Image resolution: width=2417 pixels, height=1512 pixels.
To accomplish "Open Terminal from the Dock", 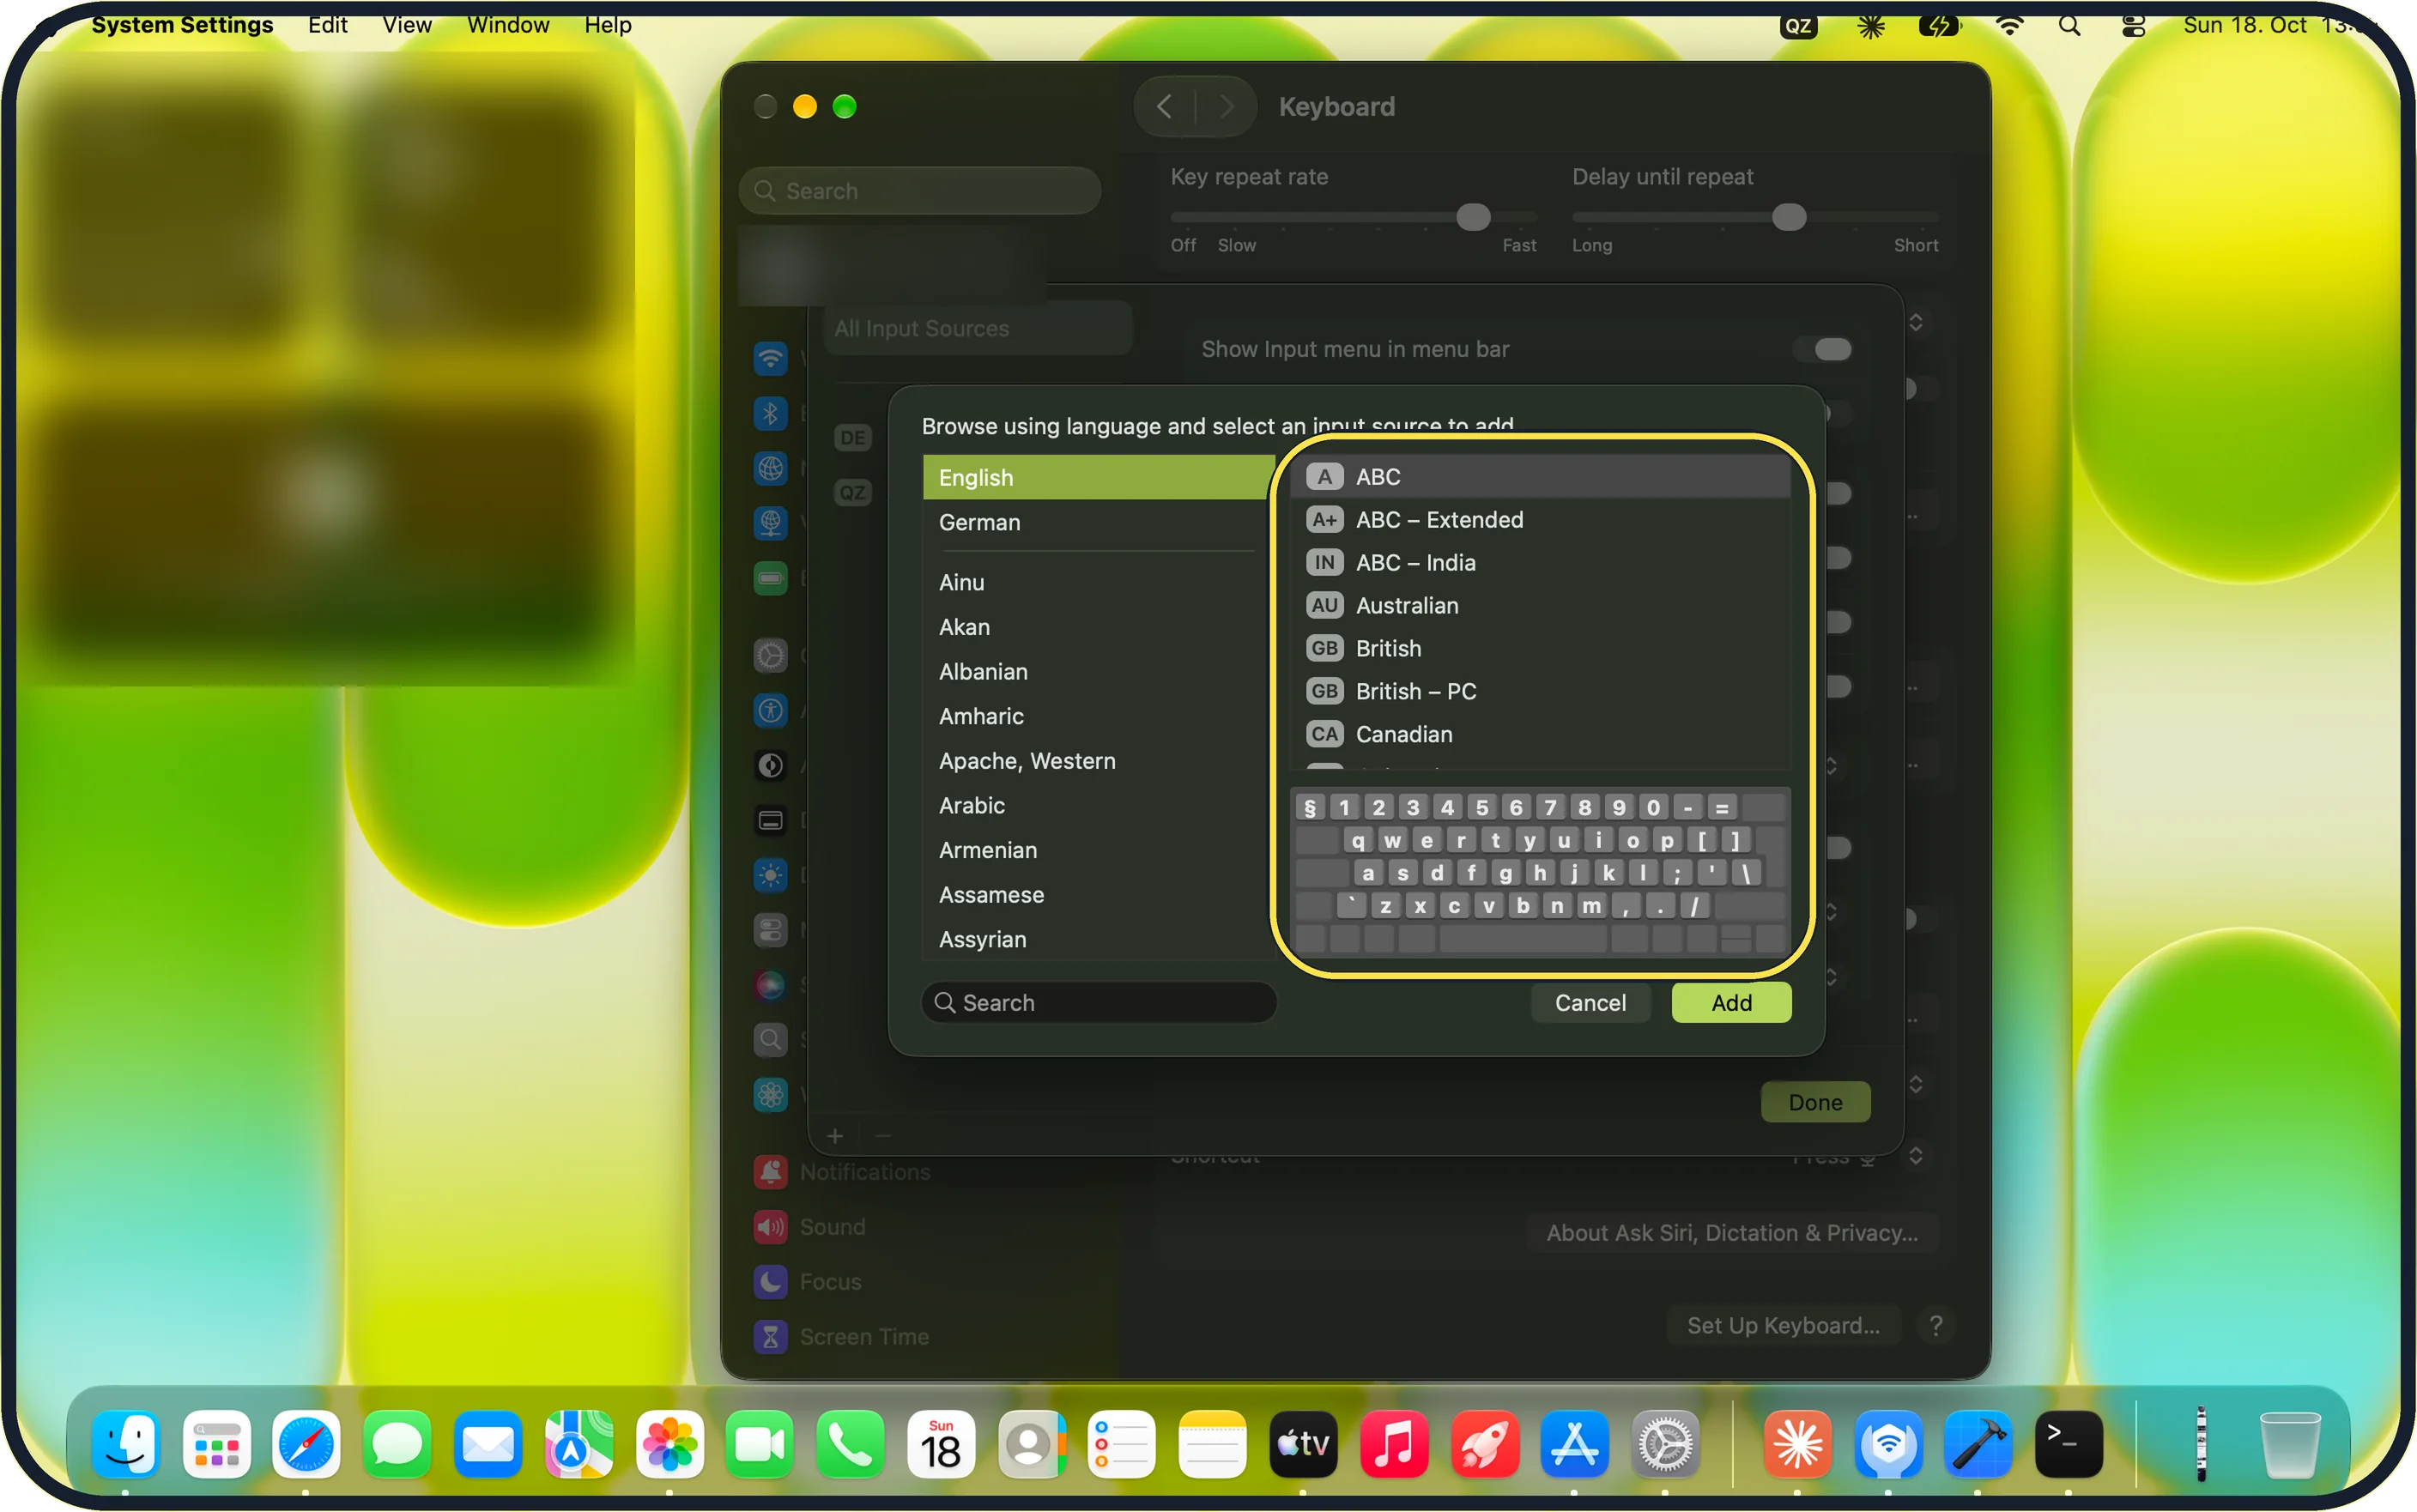I will tap(2069, 1444).
